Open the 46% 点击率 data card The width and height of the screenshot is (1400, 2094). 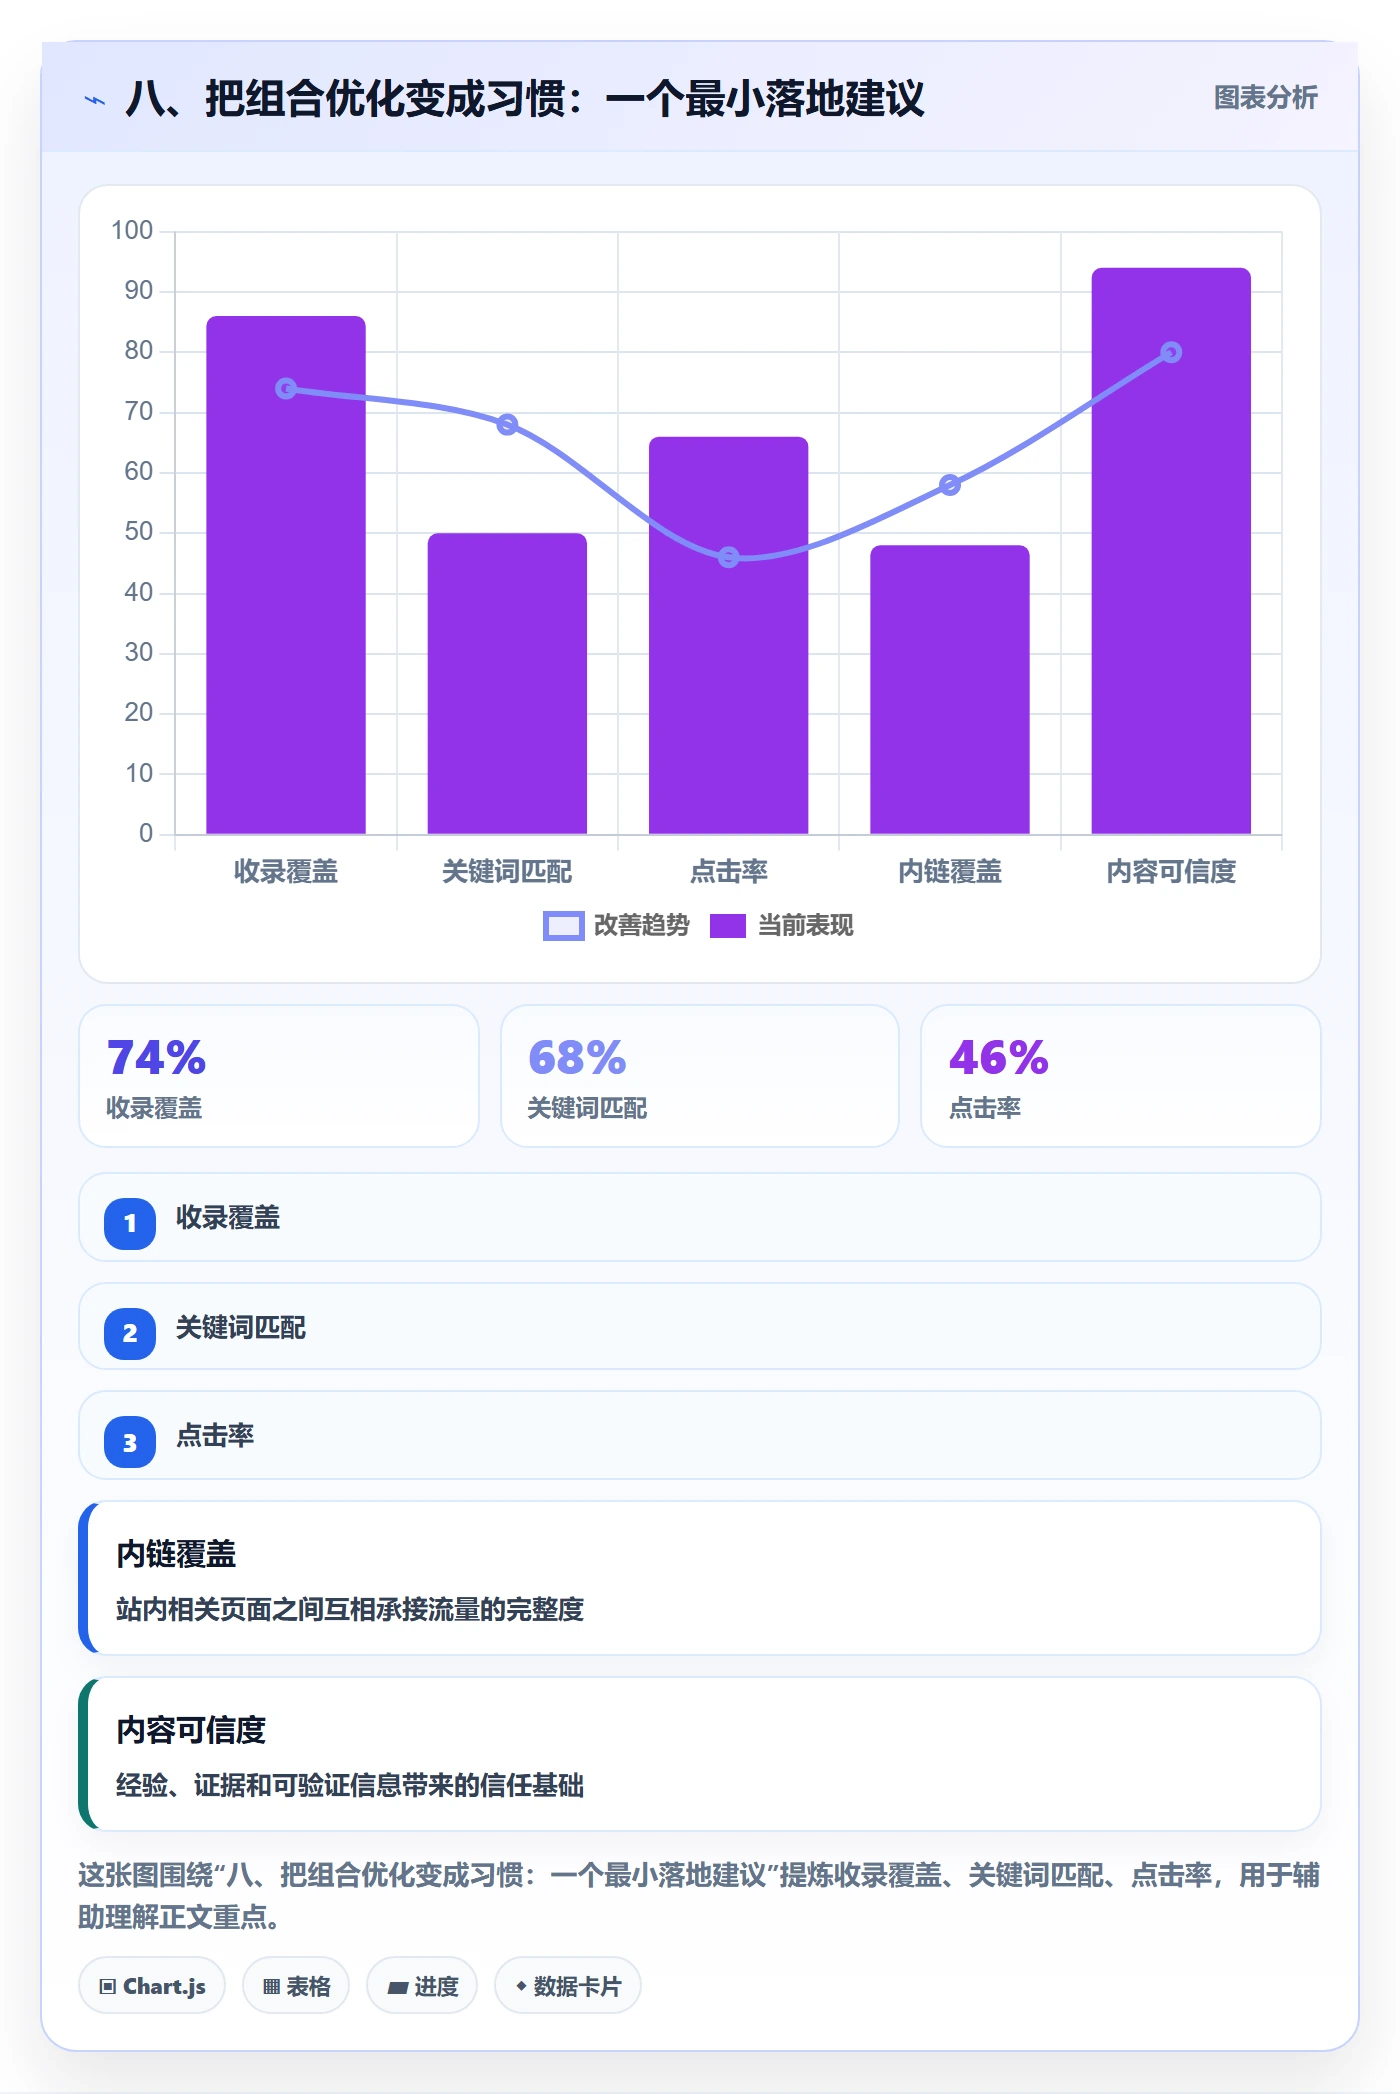[x=1121, y=1076]
